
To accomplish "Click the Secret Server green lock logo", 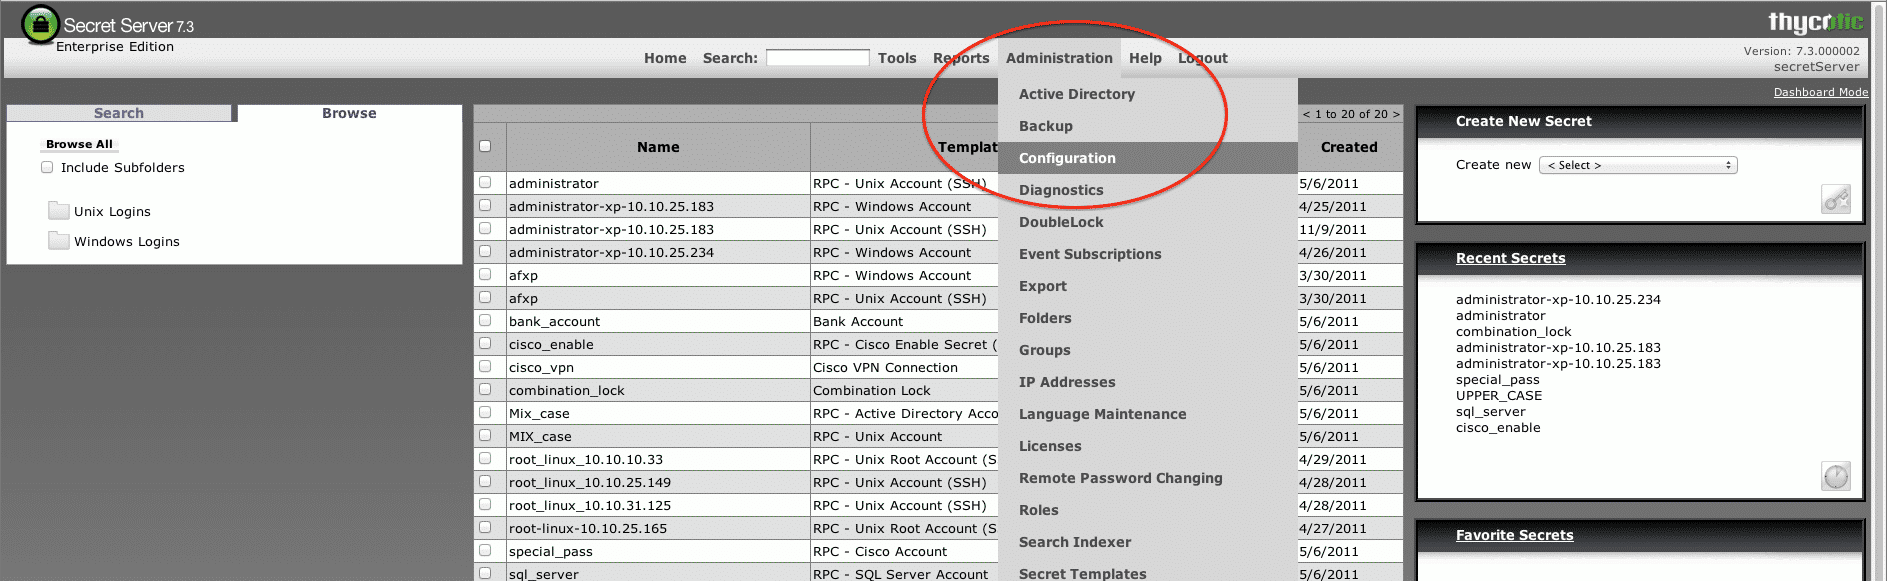I will [x=40, y=24].
